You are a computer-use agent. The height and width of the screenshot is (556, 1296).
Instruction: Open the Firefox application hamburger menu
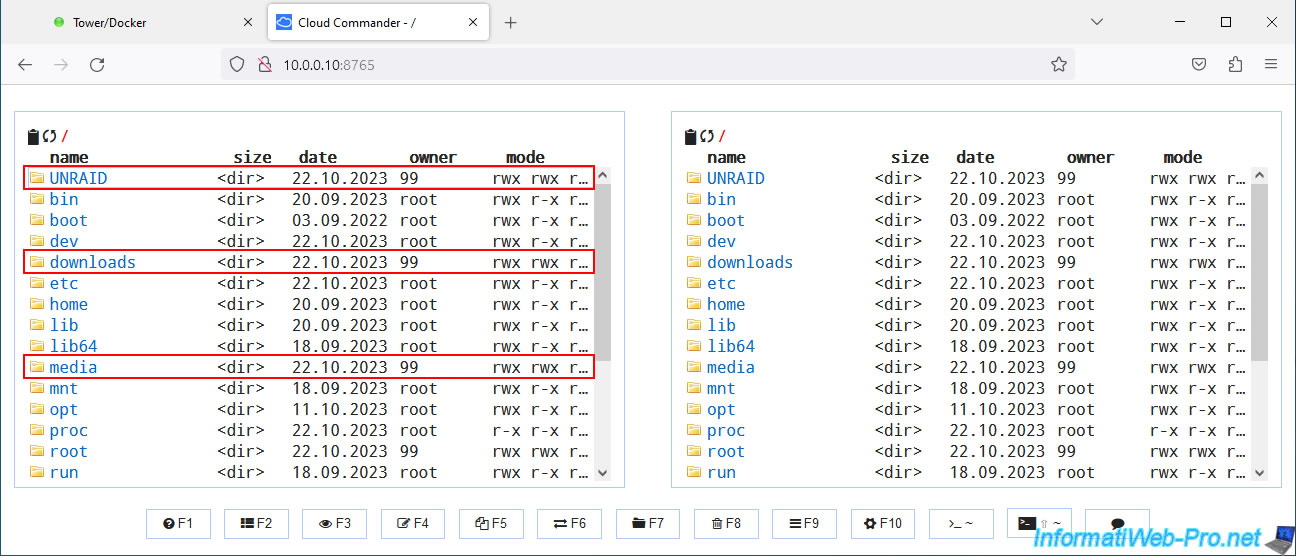point(1271,64)
